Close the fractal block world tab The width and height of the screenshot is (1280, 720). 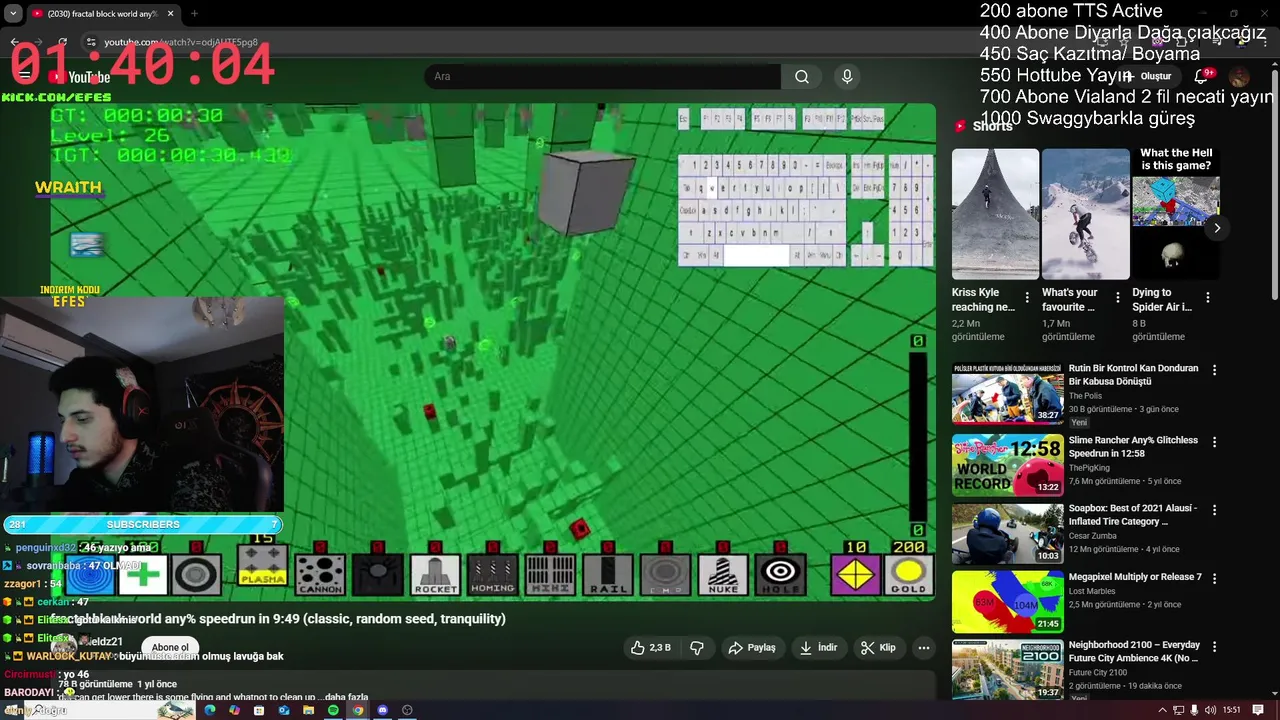170,14
